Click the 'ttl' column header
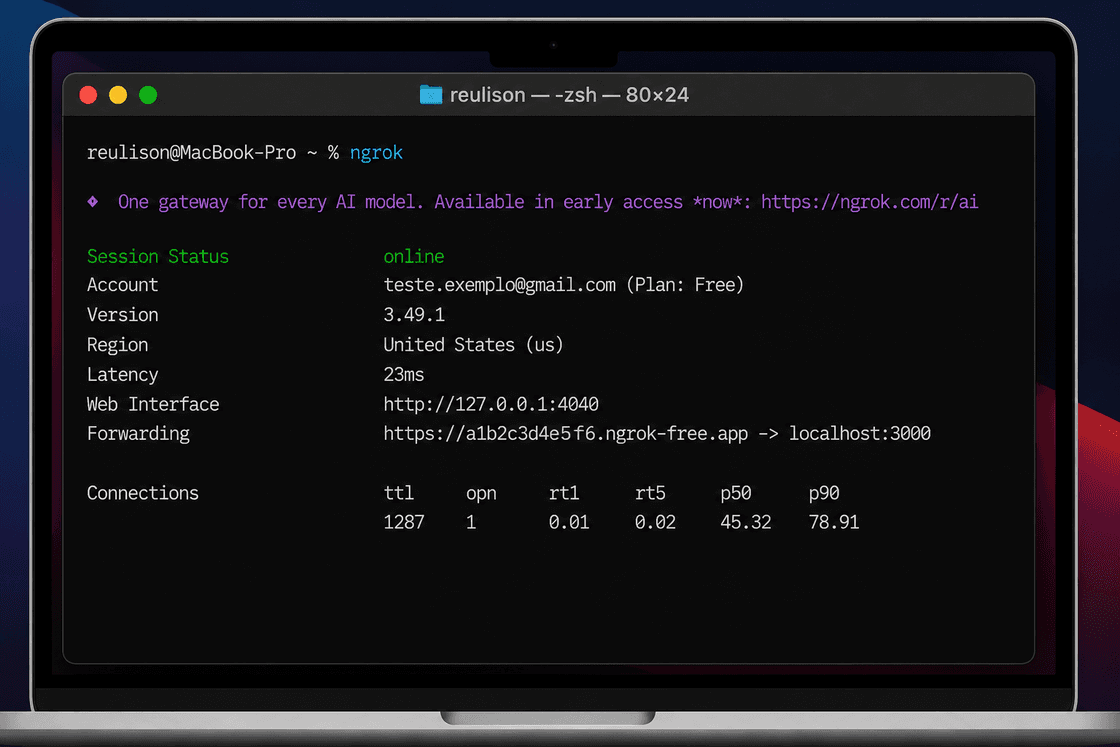This screenshot has height=747, width=1120. pos(399,493)
